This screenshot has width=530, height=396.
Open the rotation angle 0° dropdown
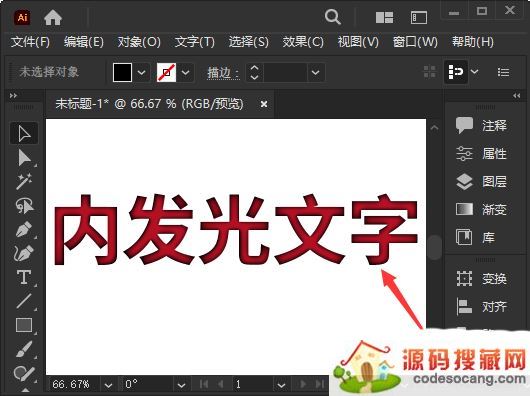pyautogui.click(x=181, y=385)
